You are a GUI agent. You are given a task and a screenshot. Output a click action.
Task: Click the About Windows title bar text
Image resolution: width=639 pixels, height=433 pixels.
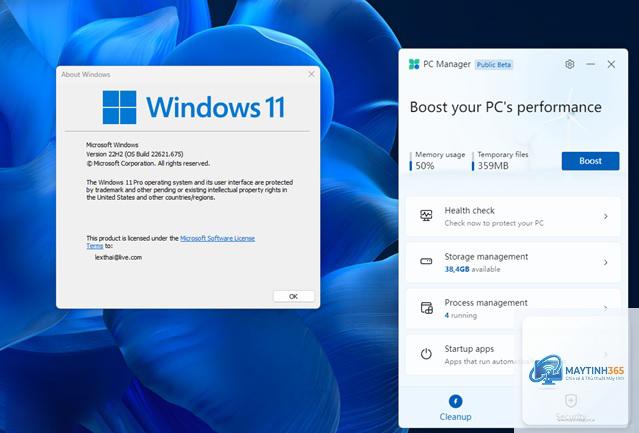tap(86, 75)
